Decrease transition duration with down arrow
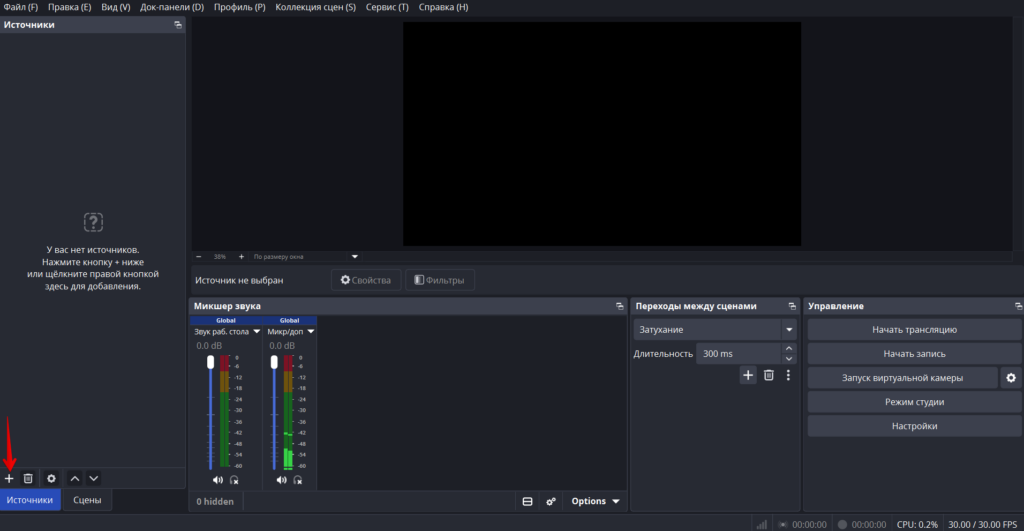This screenshot has width=1024, height=531. click(x=789, y=359)
